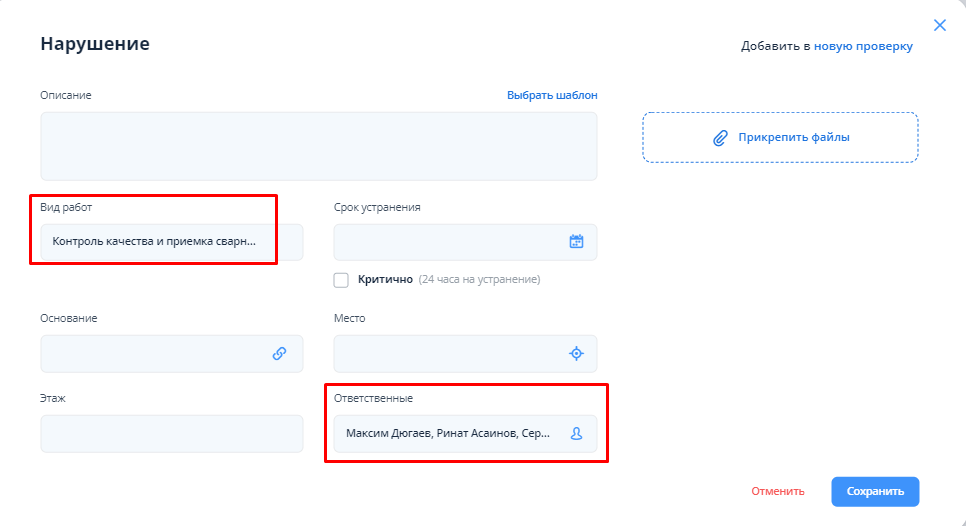Focus the Описание text area
Screen dimensions: 966x526
pos(318,146)
